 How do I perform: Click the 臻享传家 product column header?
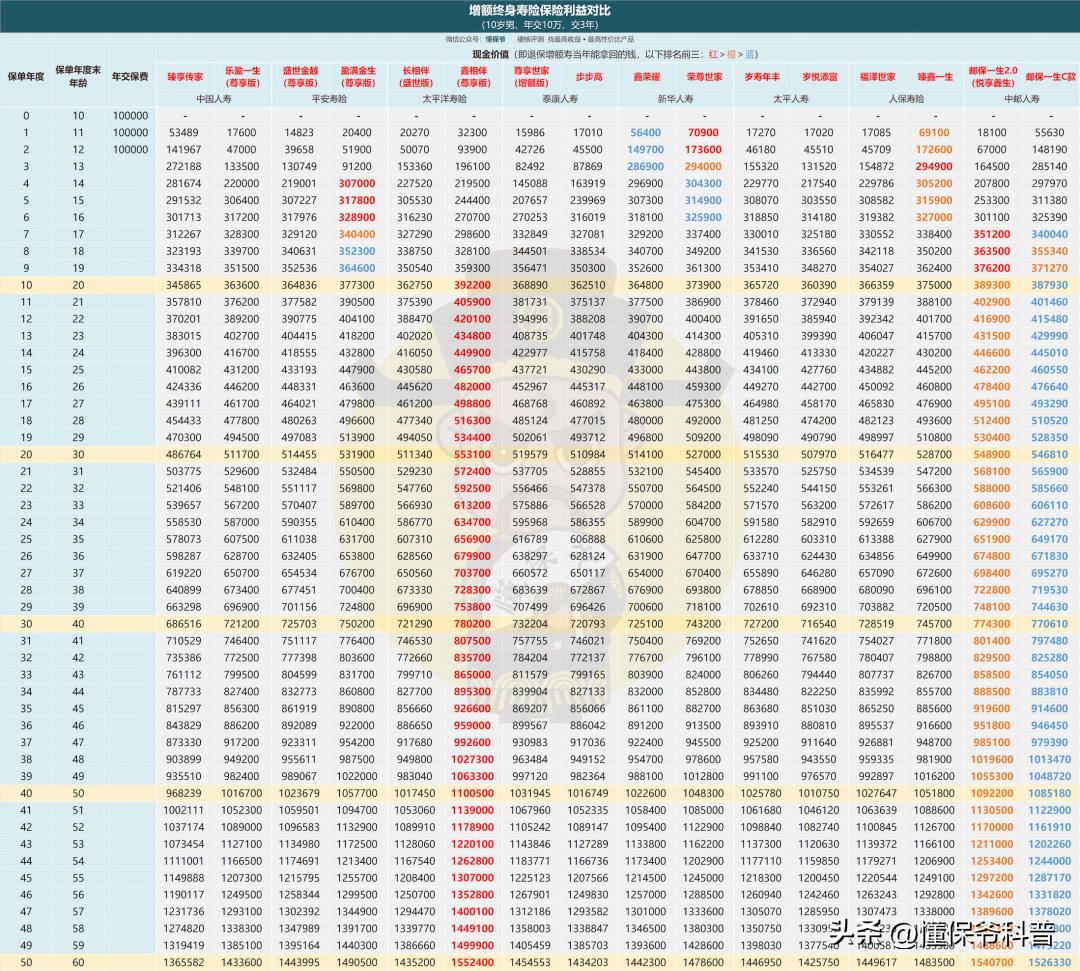point(184,76)
